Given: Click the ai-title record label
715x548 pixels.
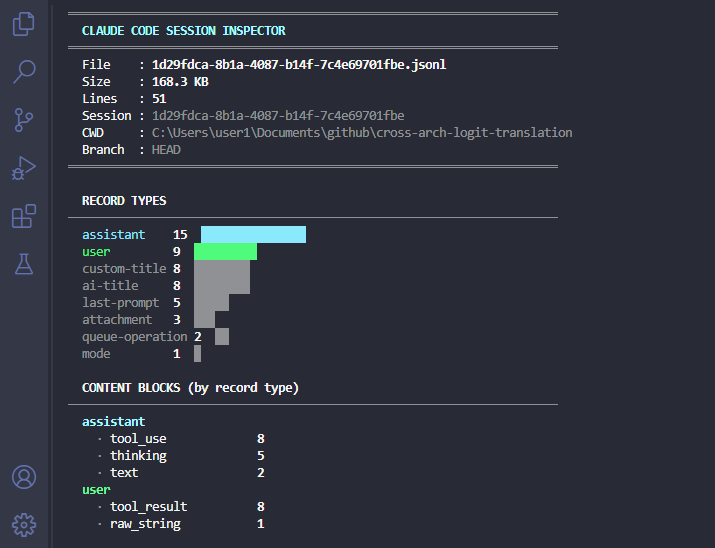Looking at the screenshot, I should (110, 285).
